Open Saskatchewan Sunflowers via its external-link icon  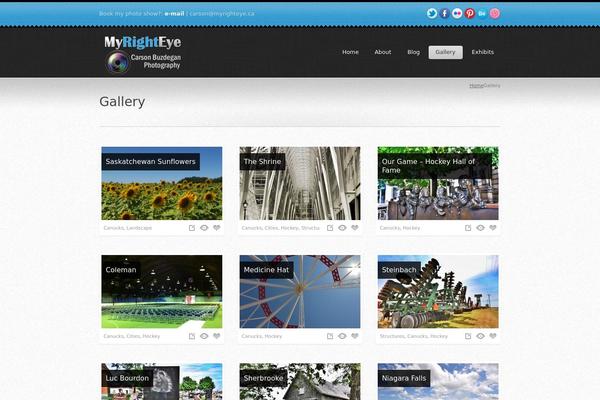(192, 228)
